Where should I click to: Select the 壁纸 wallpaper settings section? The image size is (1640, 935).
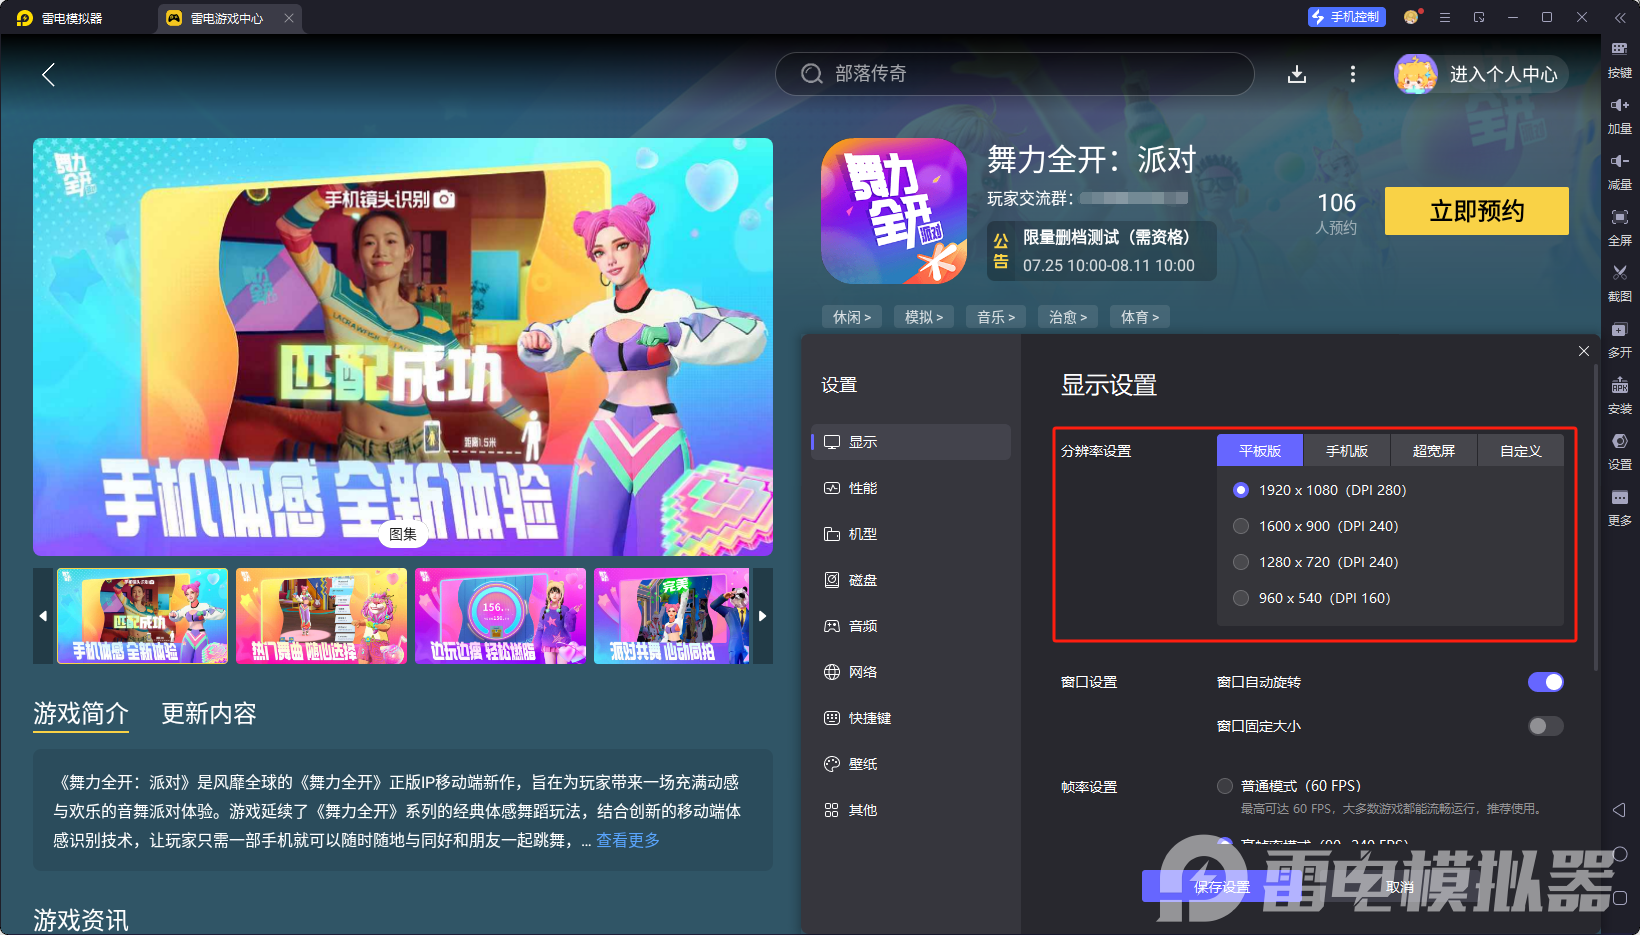point(864,763)
